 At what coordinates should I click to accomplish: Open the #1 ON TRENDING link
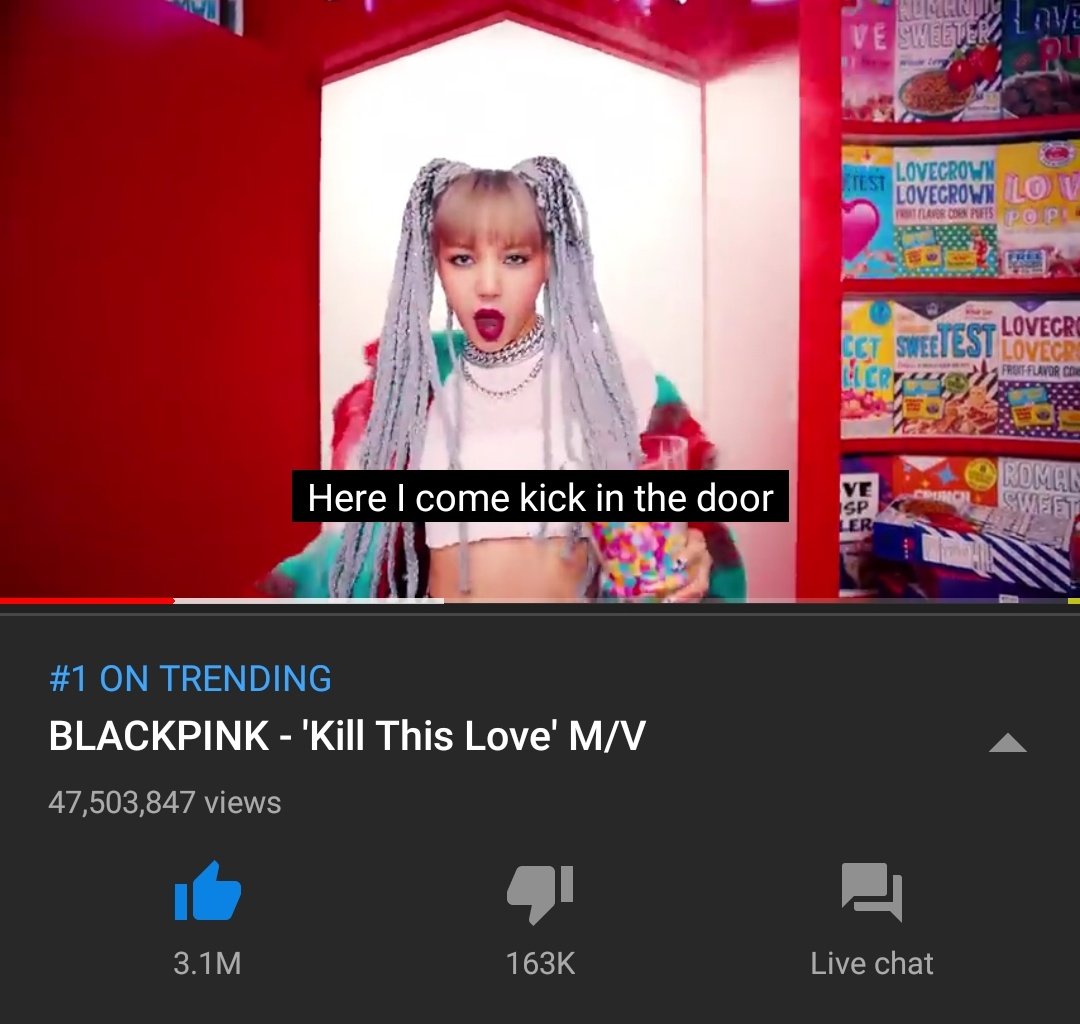pyautogui.click(x=190, y=678)
